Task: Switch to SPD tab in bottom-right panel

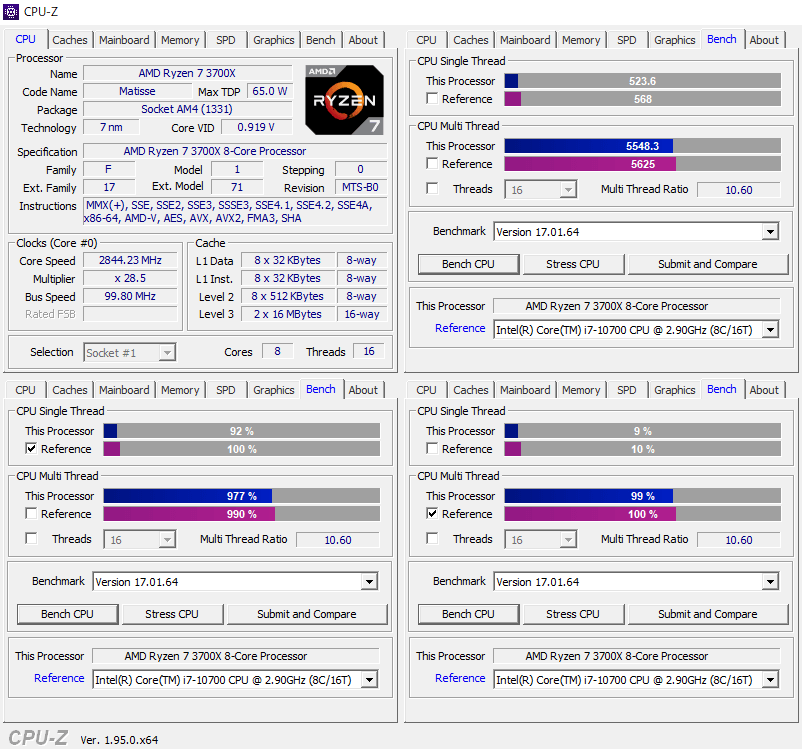Action: [x=627, y=390]
